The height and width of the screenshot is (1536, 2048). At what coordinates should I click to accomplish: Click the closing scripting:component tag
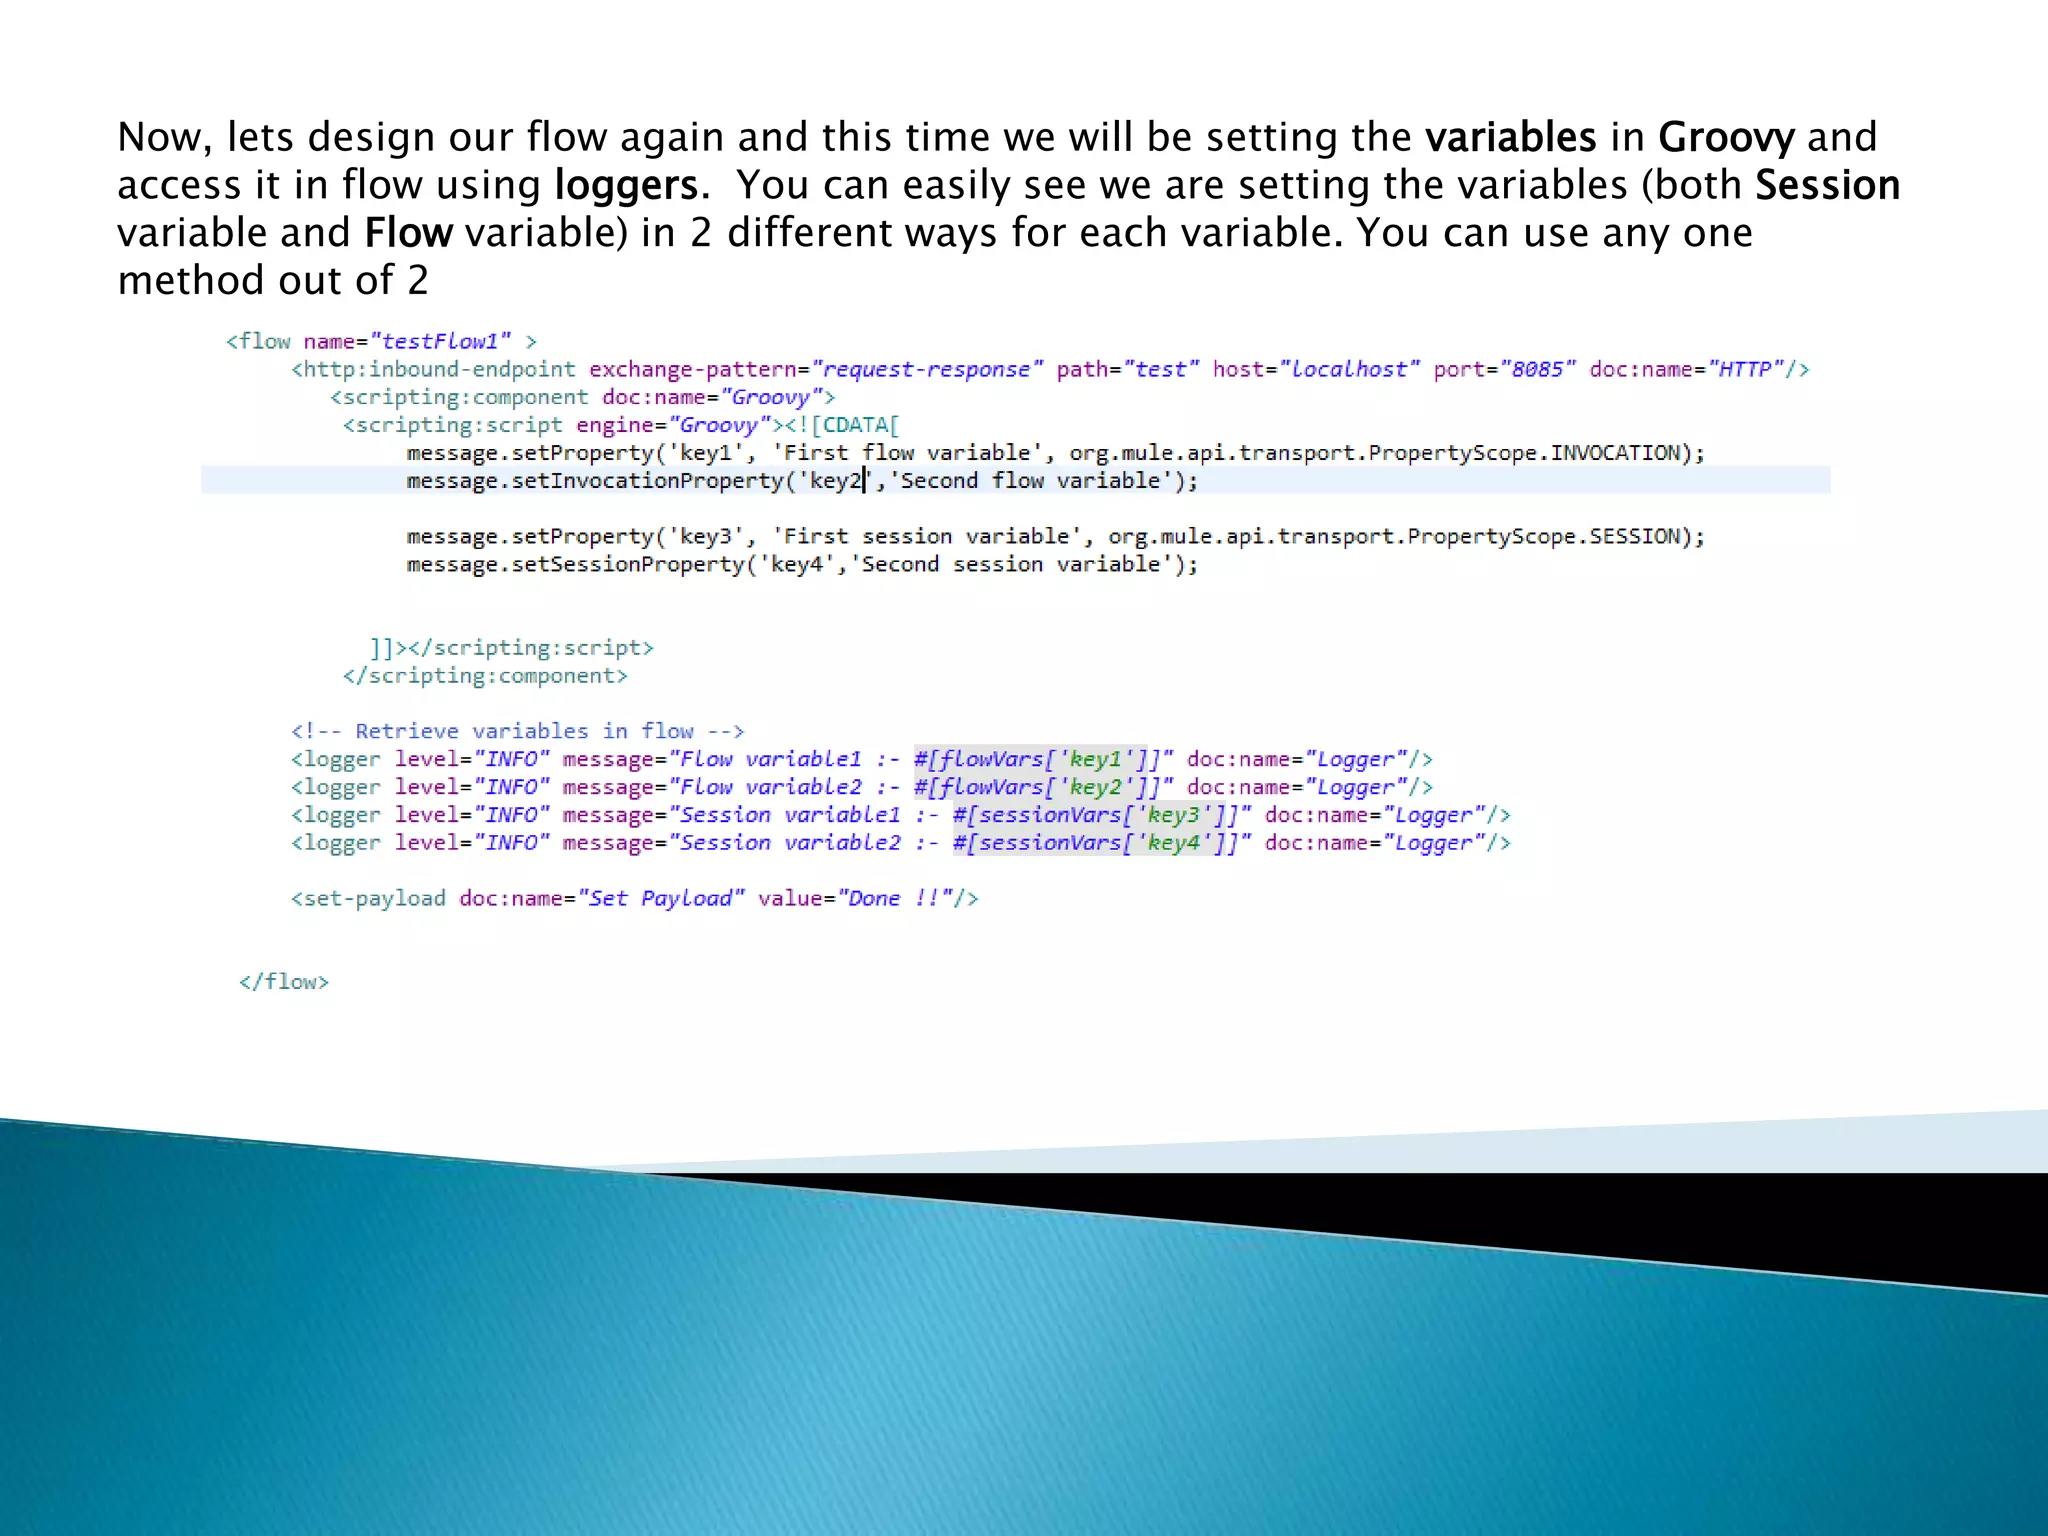485,676
